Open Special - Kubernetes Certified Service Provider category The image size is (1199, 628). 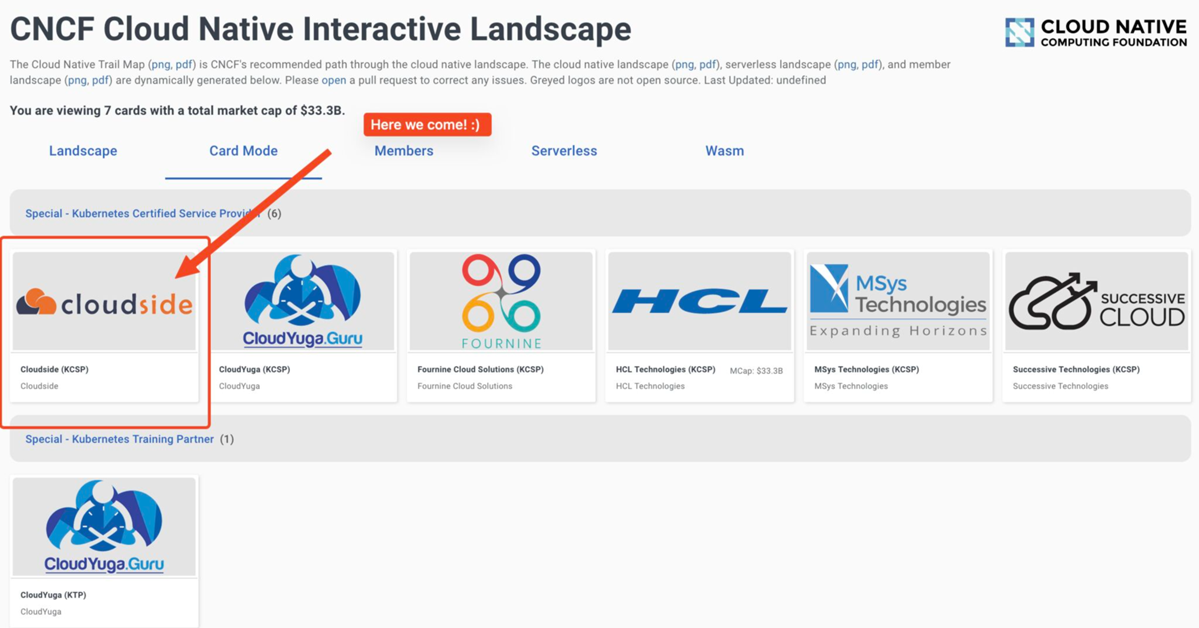pos(143,213)
